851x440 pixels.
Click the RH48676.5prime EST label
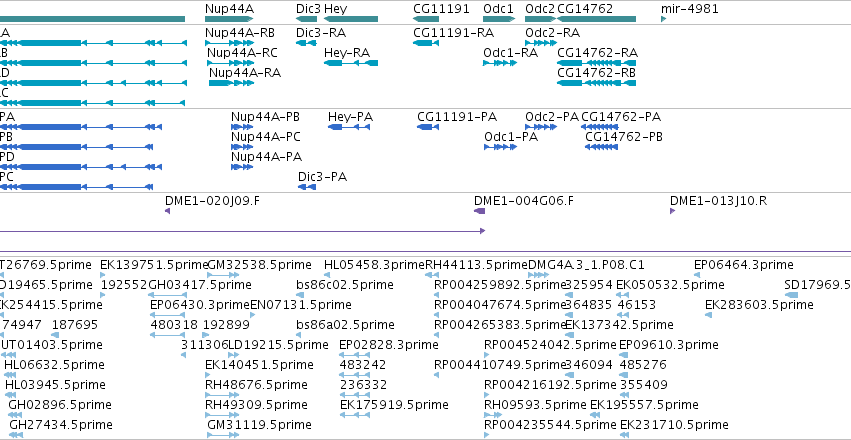(256, 385)
